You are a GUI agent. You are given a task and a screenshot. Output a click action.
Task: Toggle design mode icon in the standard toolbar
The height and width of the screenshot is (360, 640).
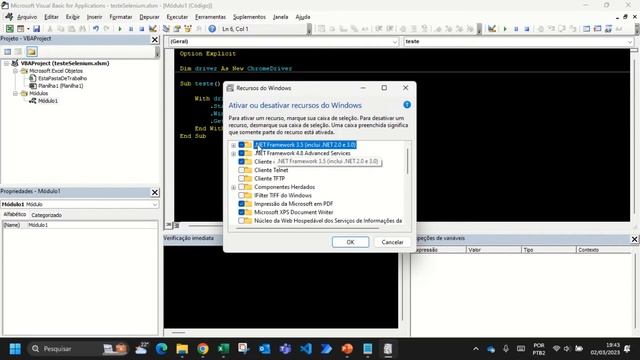point(153,29)
